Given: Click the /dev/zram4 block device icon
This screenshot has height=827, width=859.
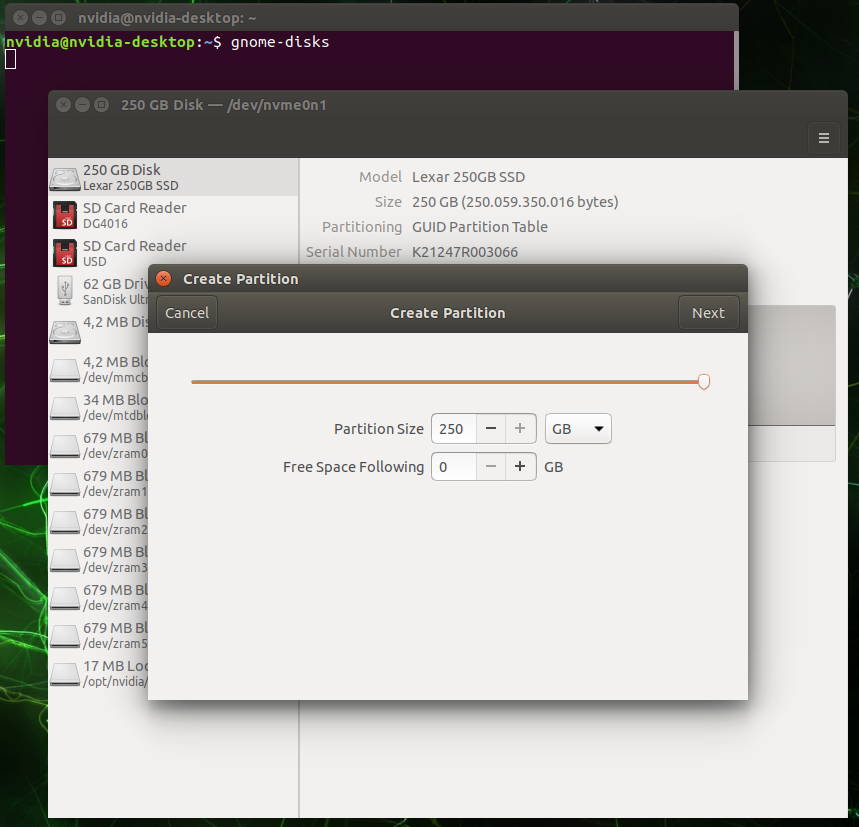Looking at the screenshot, I should coord(65,598).
